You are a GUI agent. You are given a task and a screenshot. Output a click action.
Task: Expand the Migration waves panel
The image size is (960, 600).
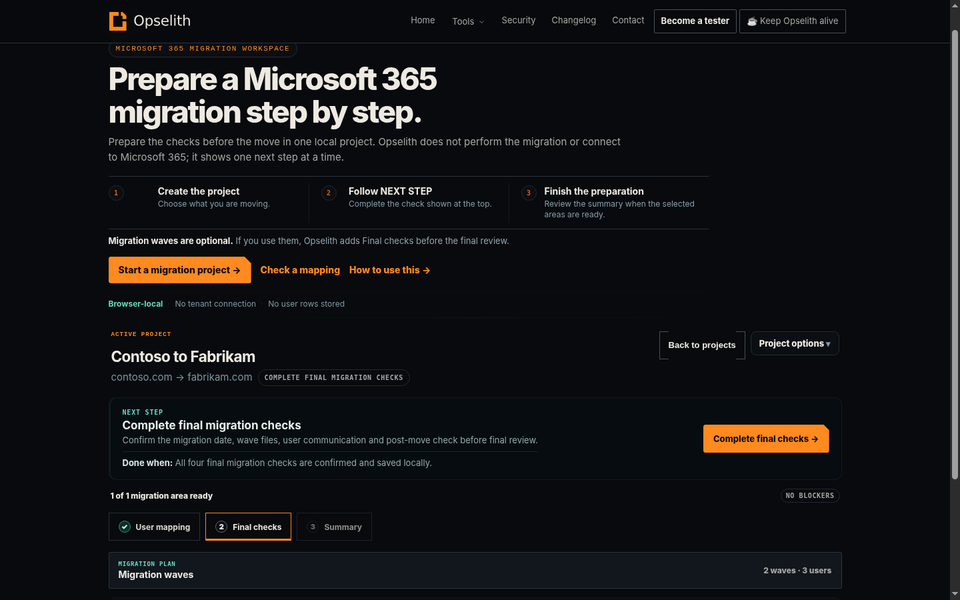(475, 570)
